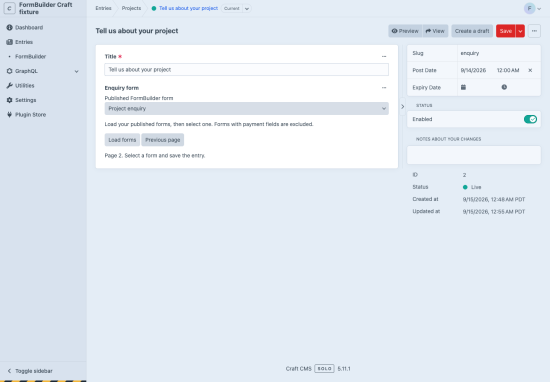Click the SOLO edition badge
This screenshot has height=382, width=550.
324,369
